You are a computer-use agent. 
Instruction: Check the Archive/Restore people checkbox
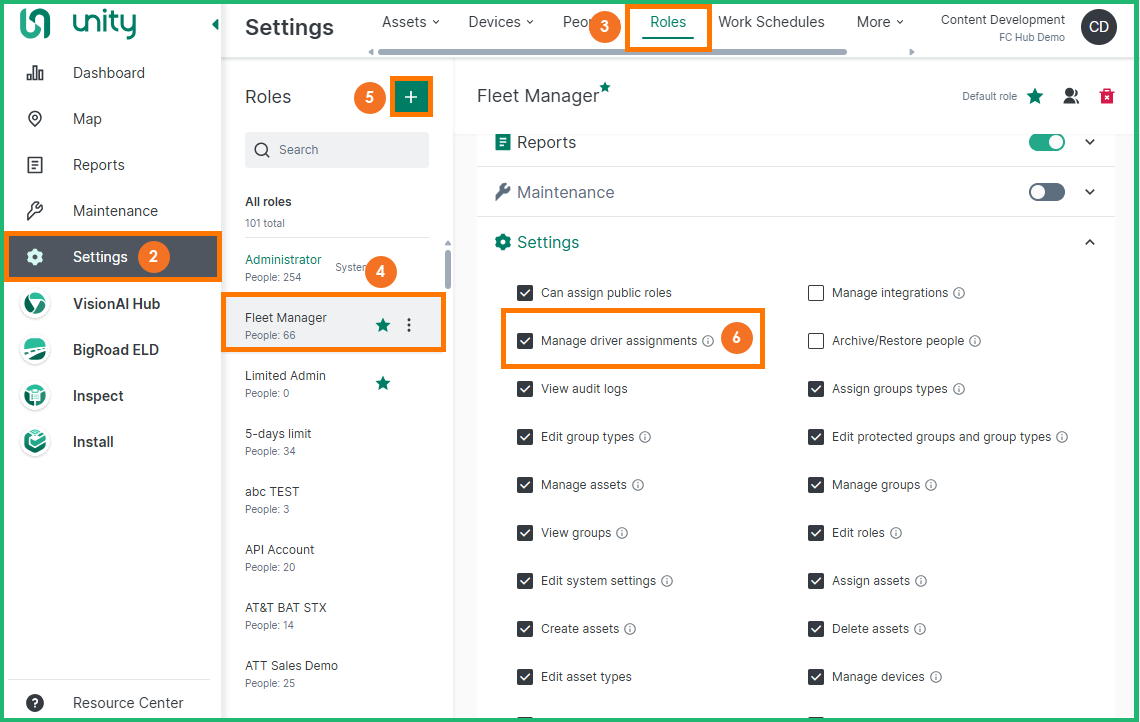point(816,341)
